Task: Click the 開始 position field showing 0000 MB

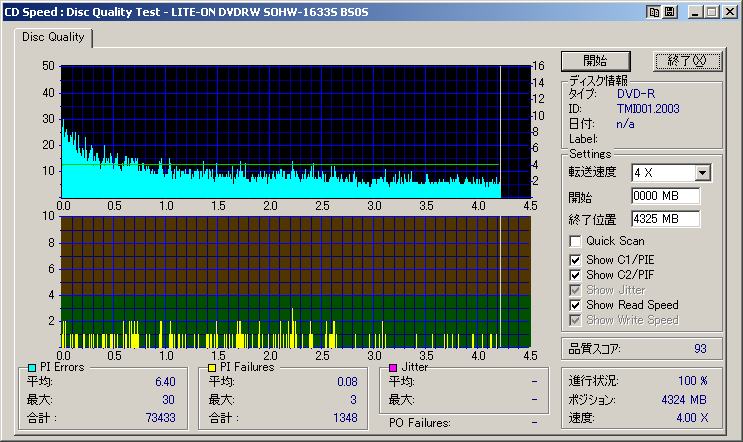Action: (x=665, y=196)
